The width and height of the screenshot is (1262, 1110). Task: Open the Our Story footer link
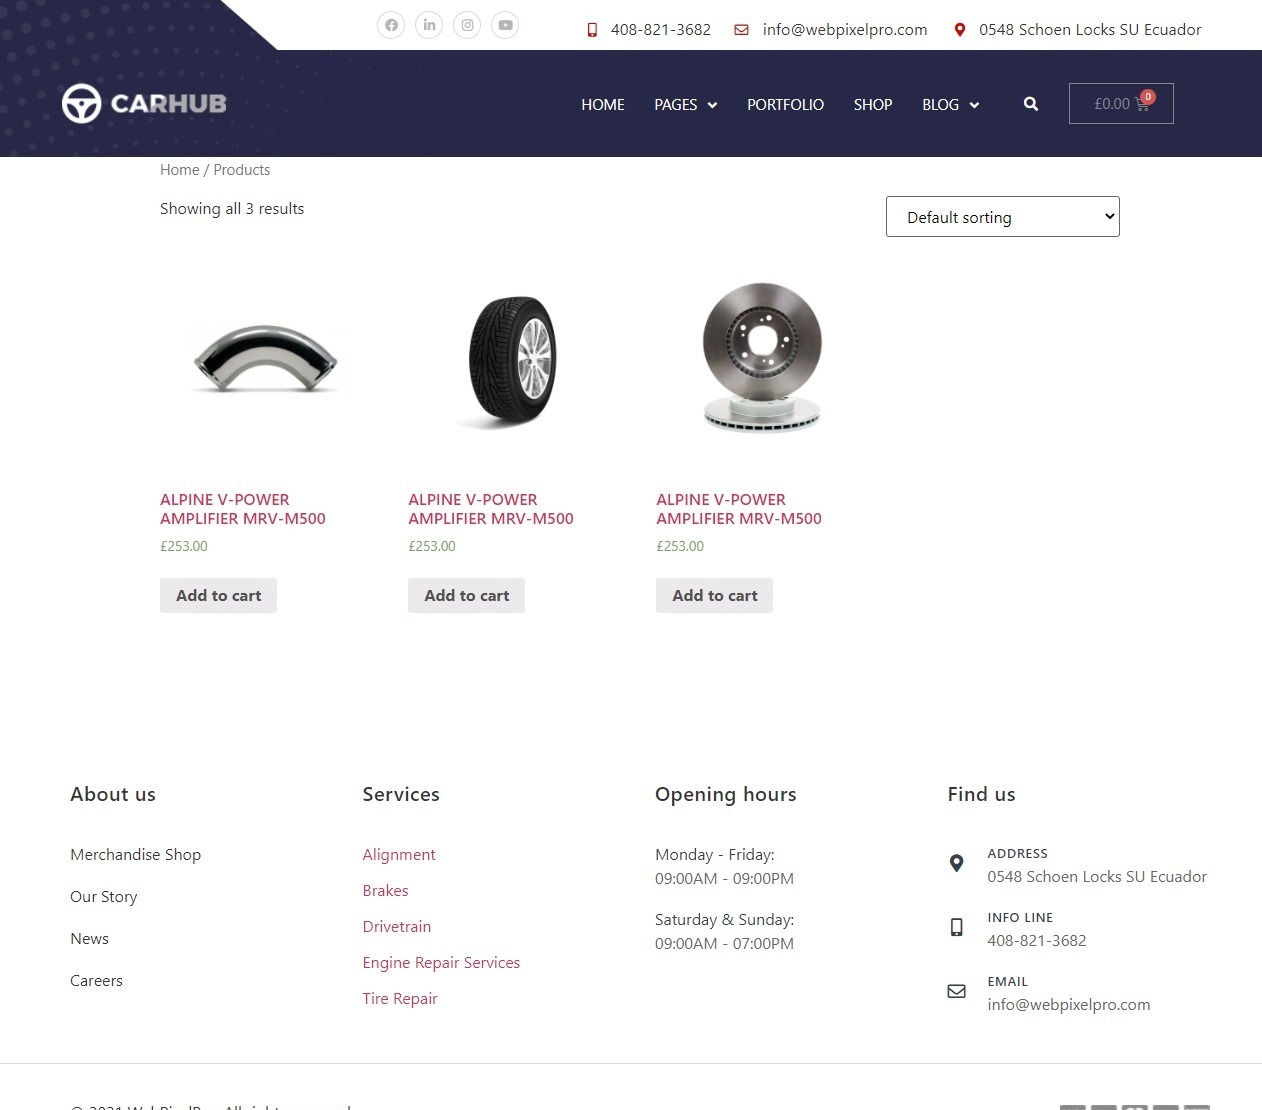pyautogui.click(x=103, y=896)
